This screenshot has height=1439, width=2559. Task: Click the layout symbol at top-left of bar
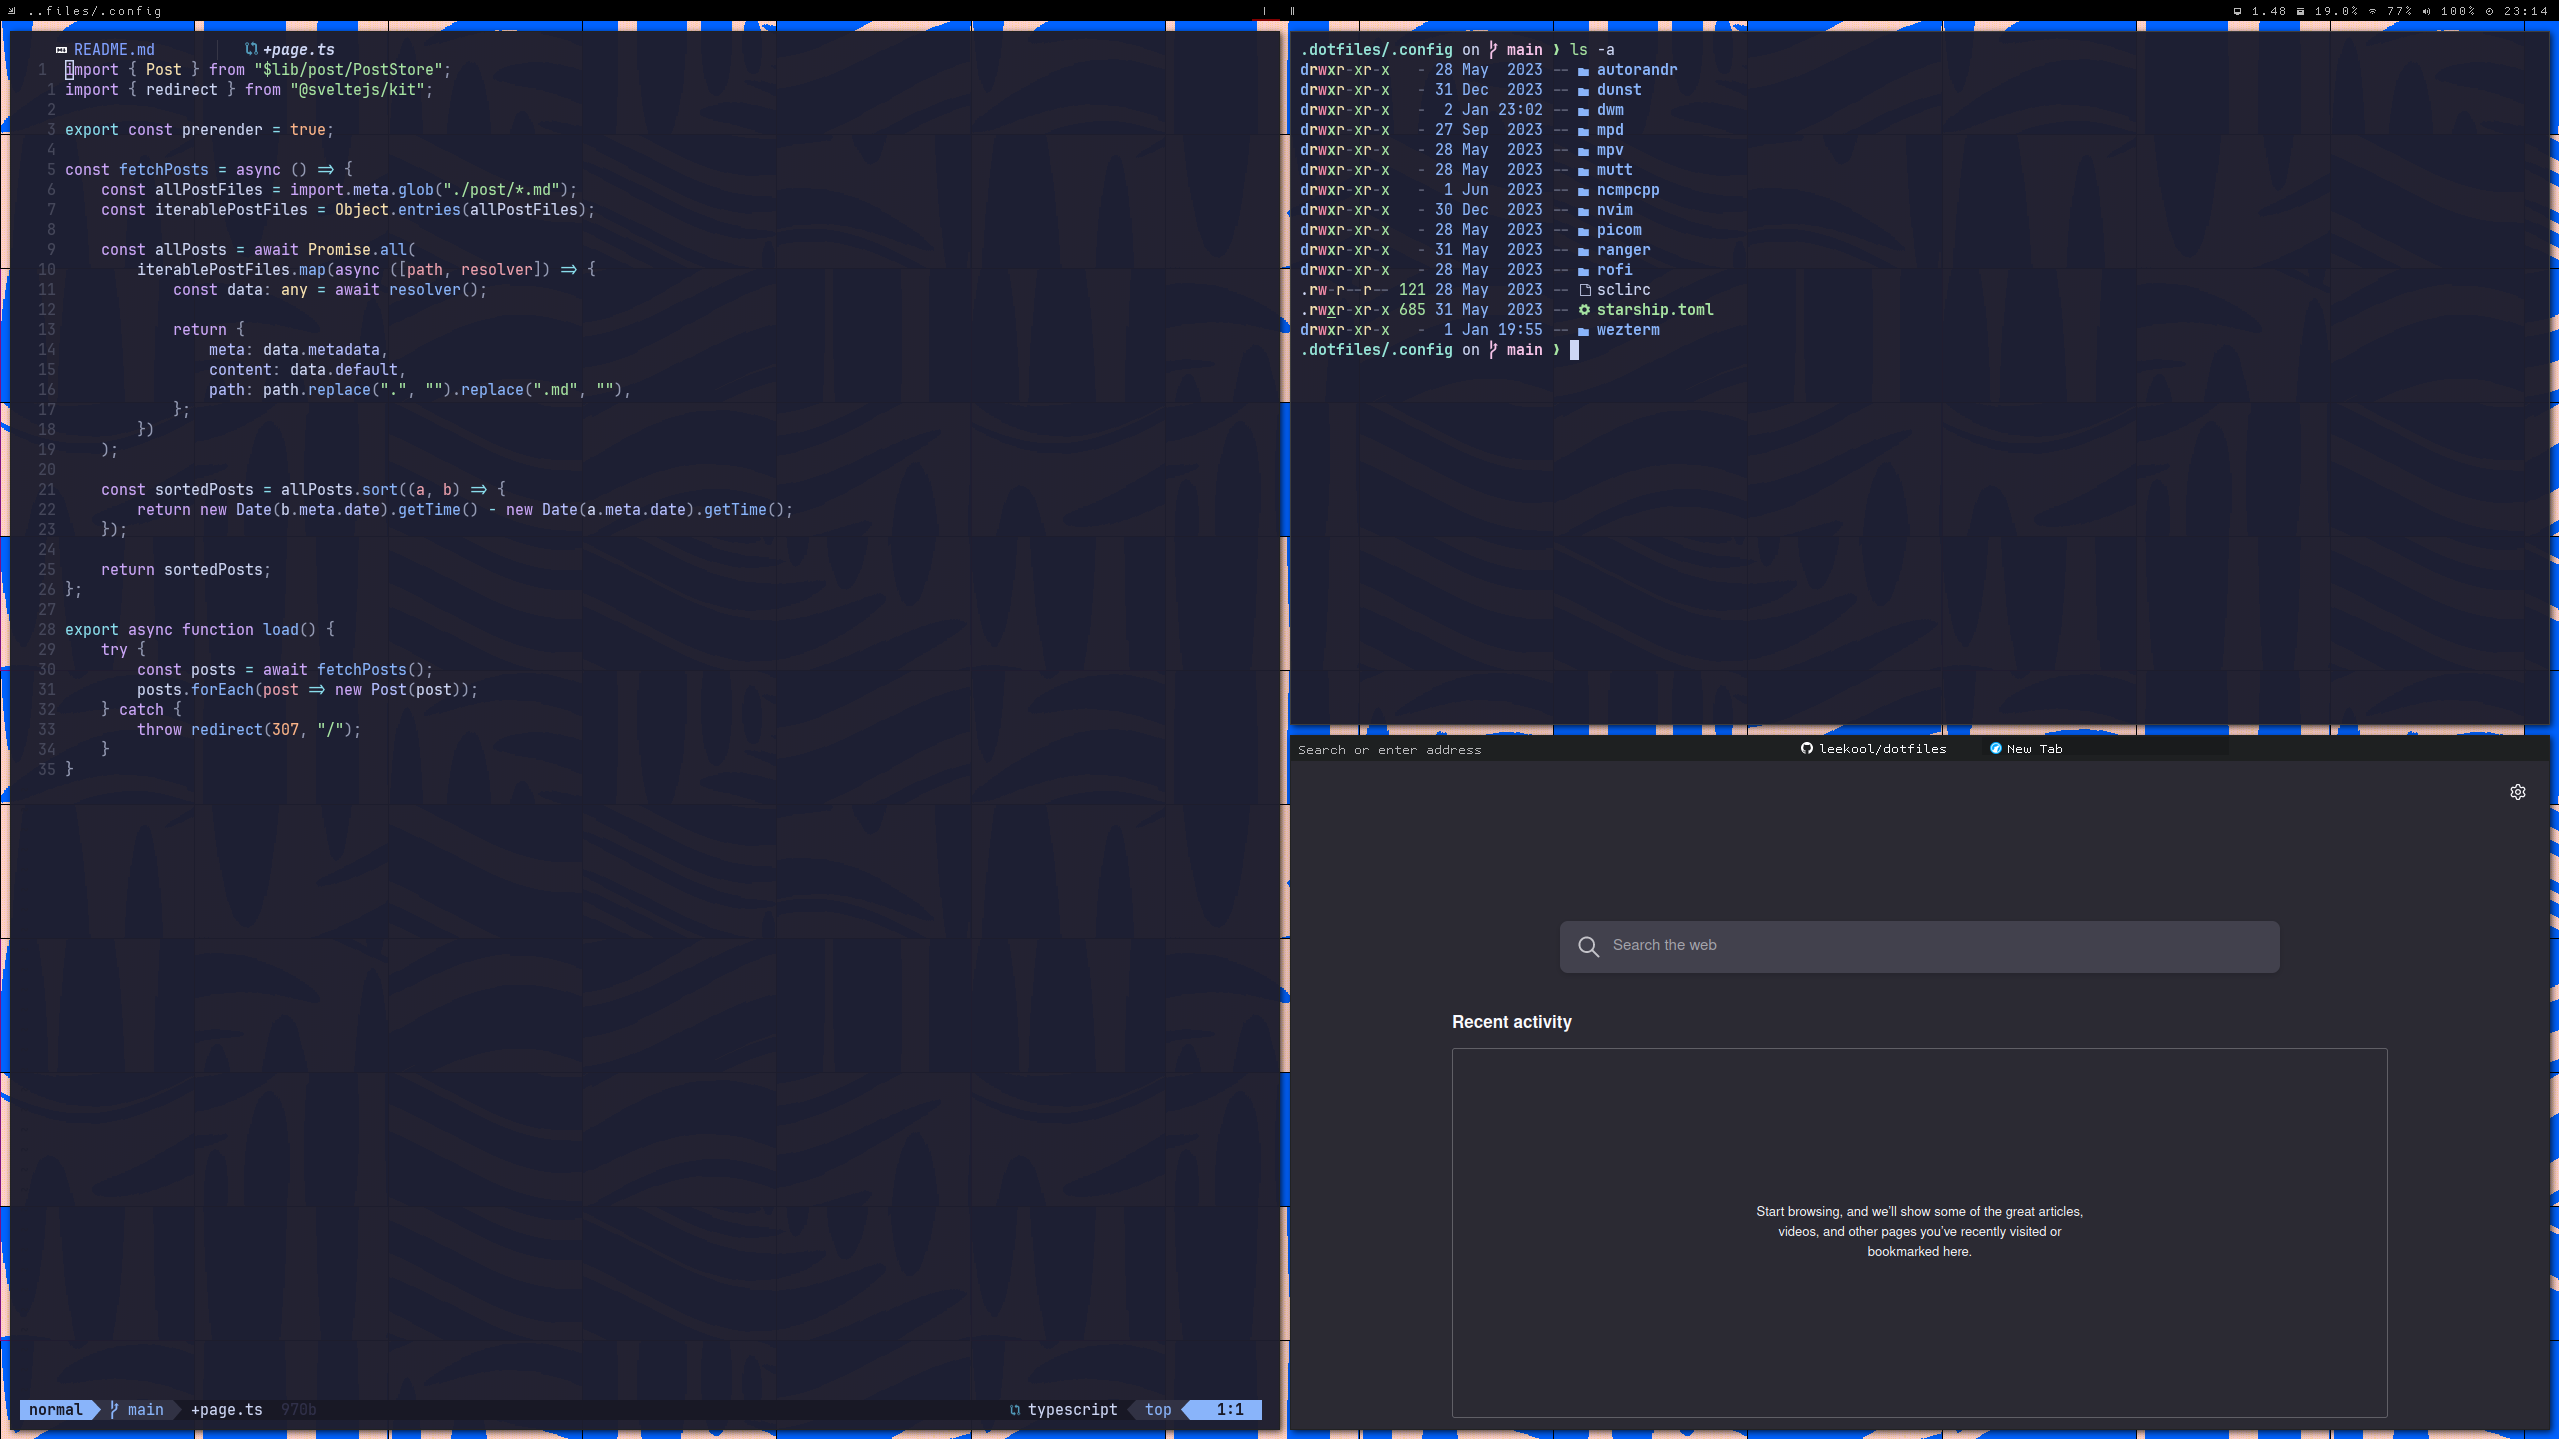click(x=12, y=11)
